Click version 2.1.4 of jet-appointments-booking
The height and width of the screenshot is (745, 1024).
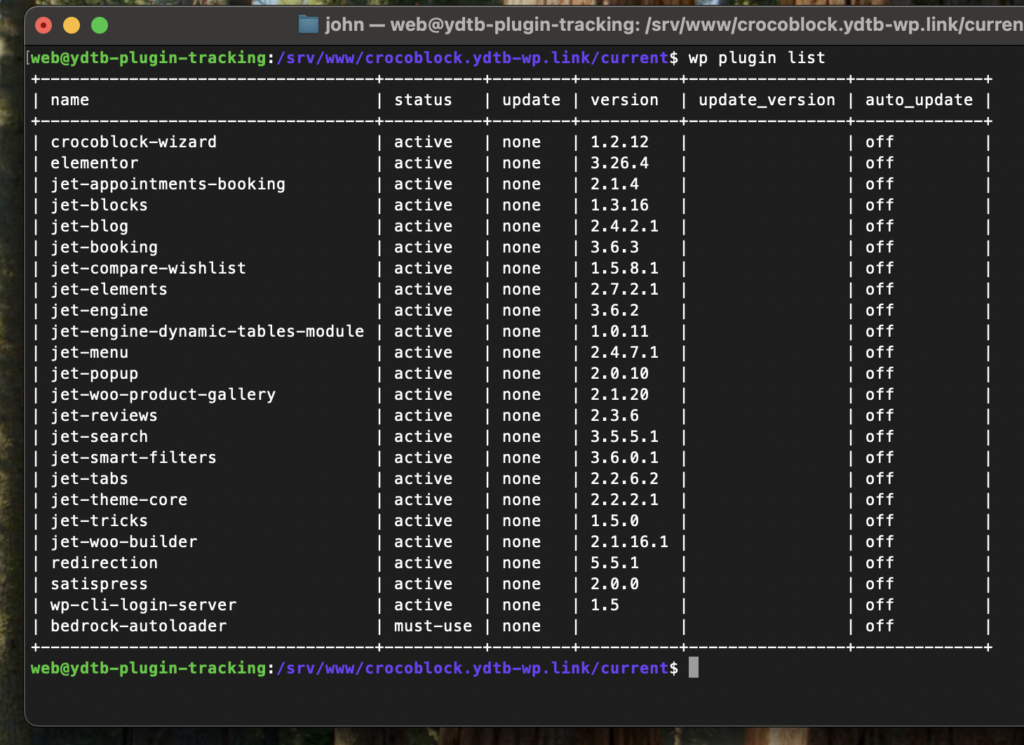point(615,184)
